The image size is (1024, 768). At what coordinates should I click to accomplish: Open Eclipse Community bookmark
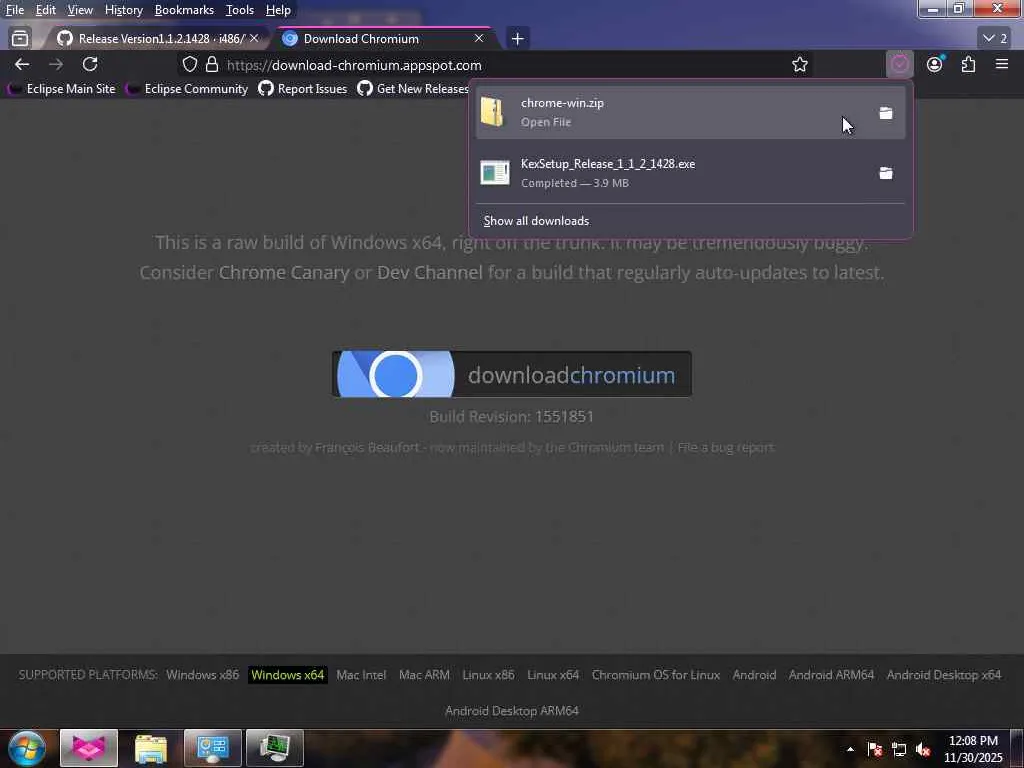point(187,89)
